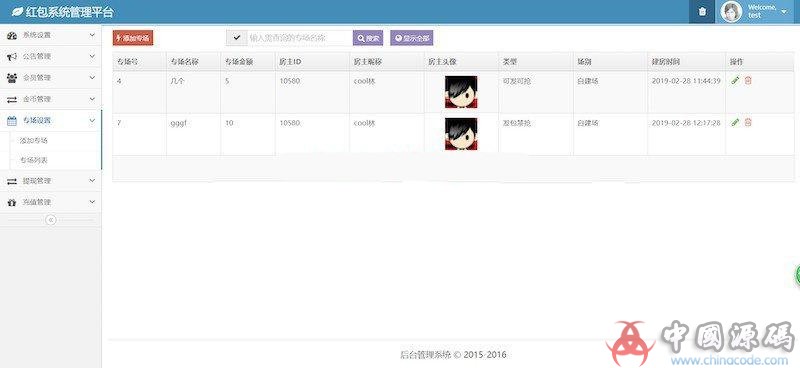The image size is (800, 368).
Task: Select the 公告管理 menu label
Action: (x=37, y=56)
